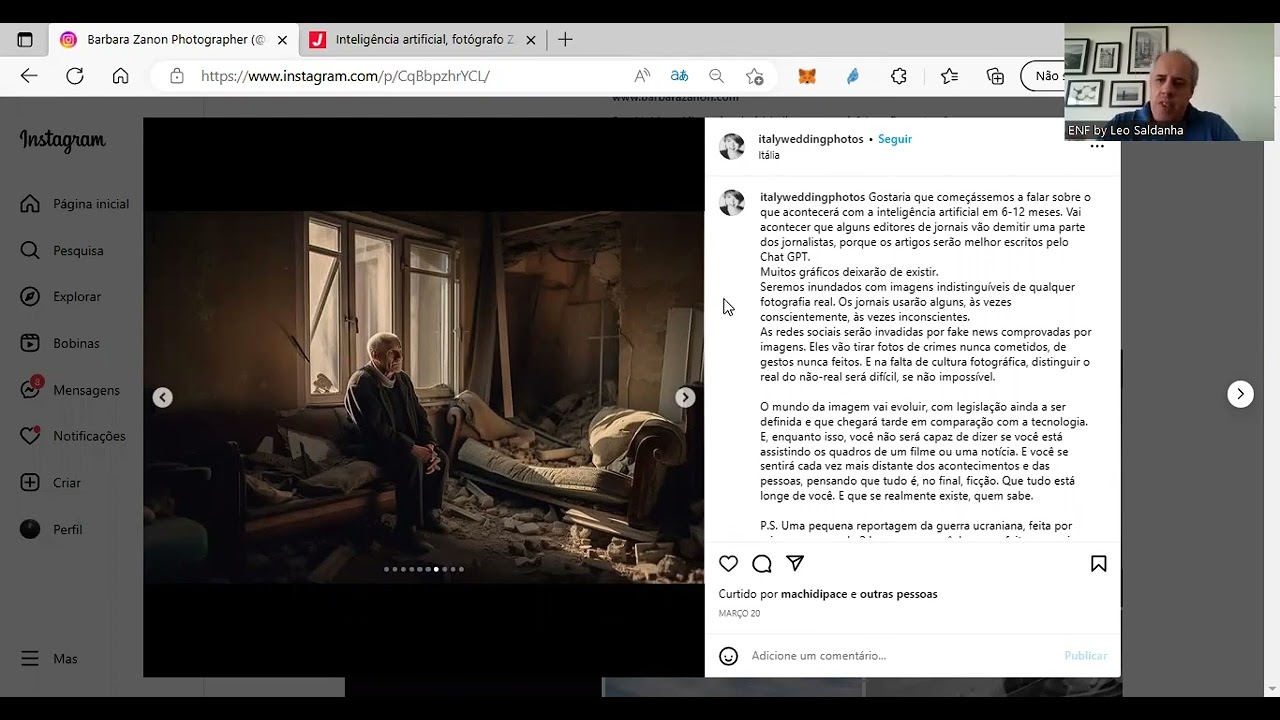Open the zoom magnifier icon
The height and width of the screenshot is (720, 1280).
pyautogui.click(x=716, y=76)
